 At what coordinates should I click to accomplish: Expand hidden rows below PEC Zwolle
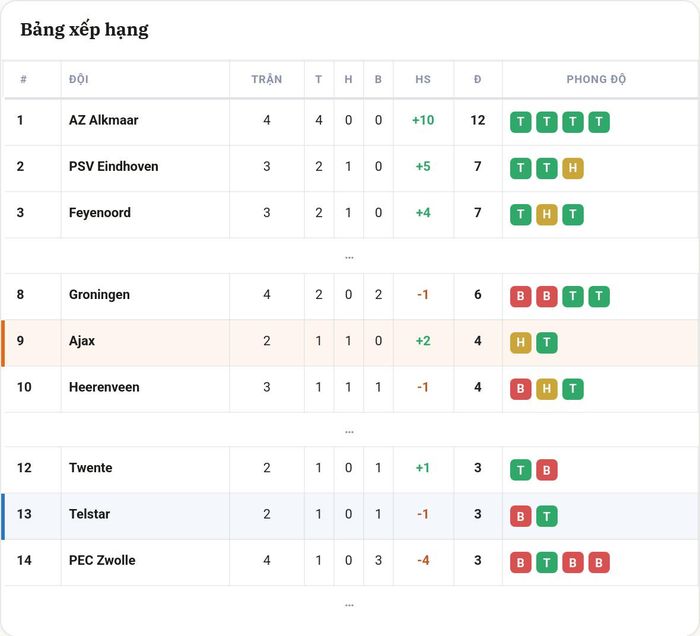pyautogui.click(x=349, y=605)
